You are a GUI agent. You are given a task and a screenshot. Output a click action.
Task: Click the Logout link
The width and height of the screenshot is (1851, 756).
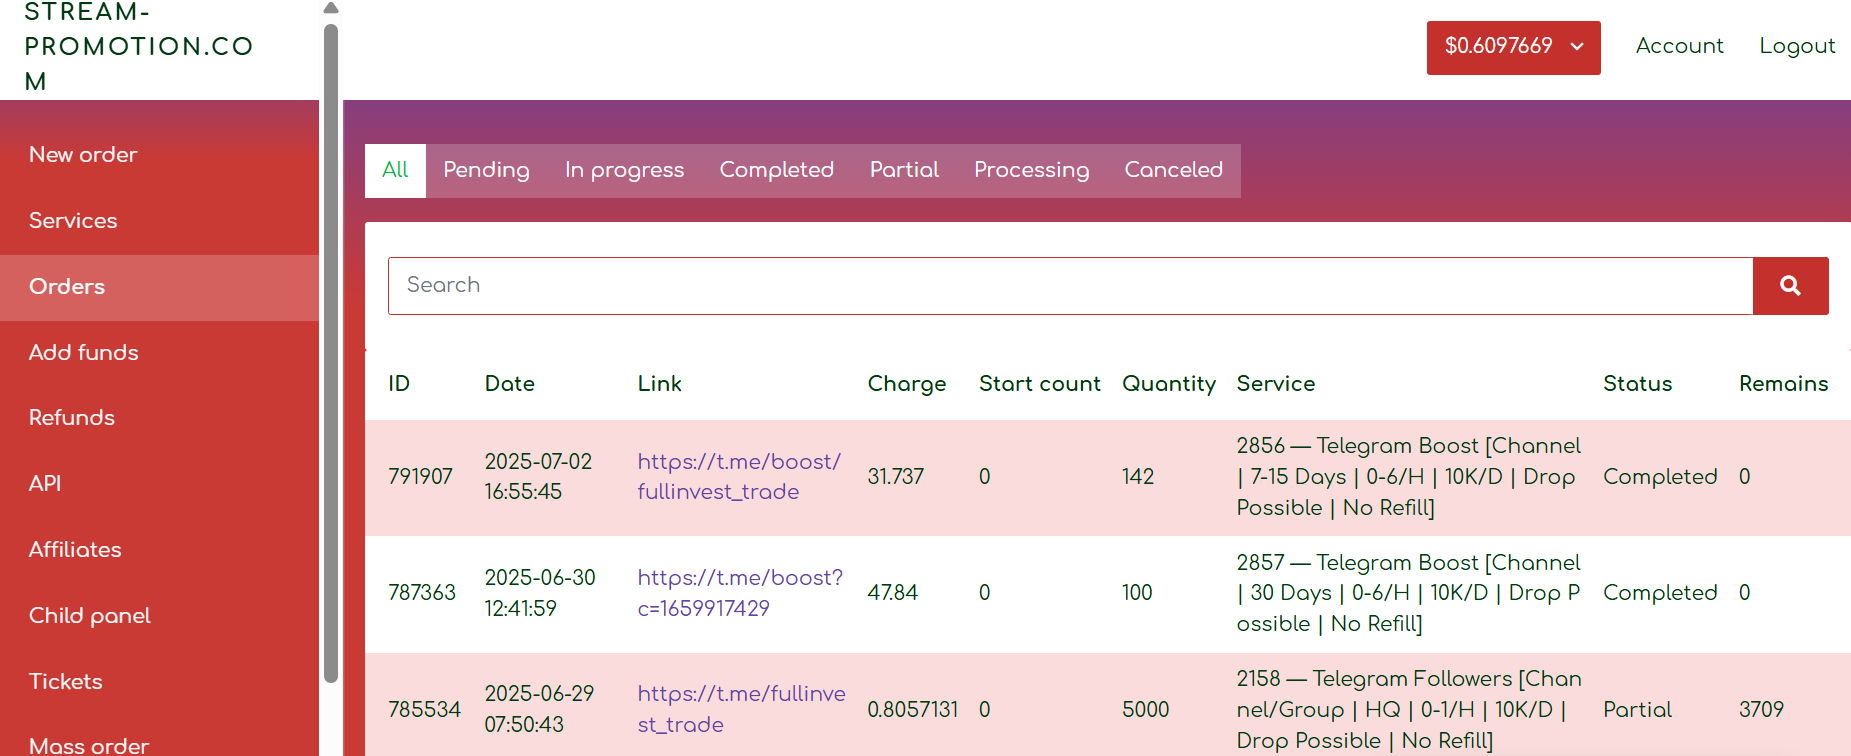[x=1797, y=46]
